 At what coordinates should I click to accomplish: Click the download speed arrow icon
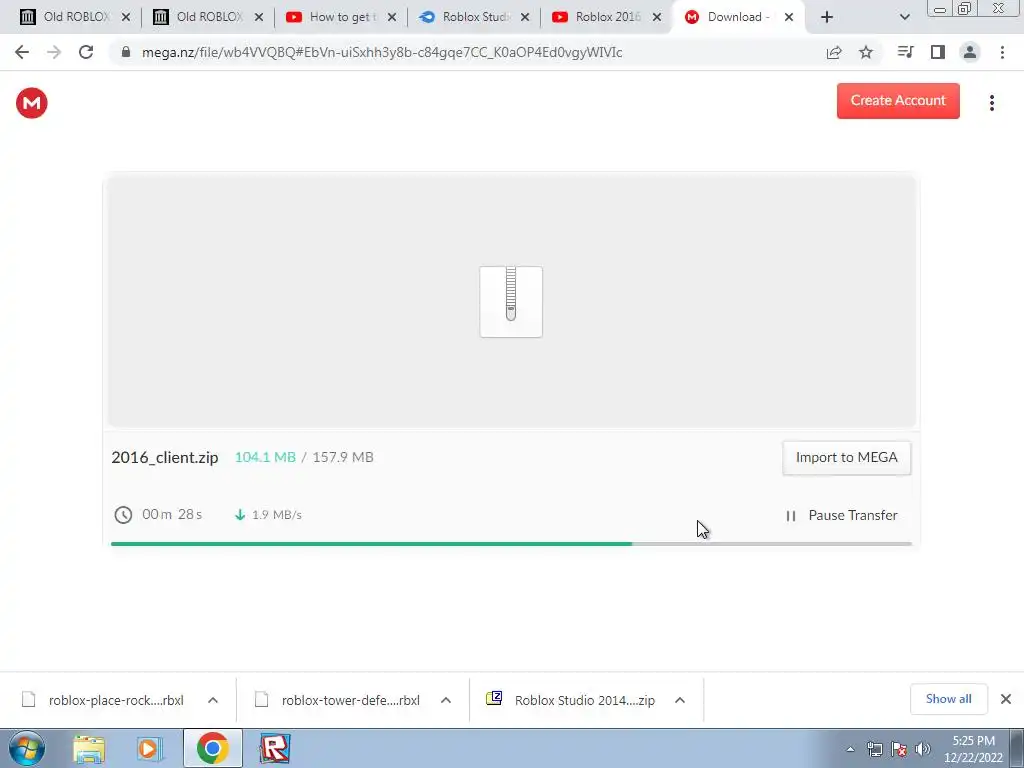pos(240,515)
